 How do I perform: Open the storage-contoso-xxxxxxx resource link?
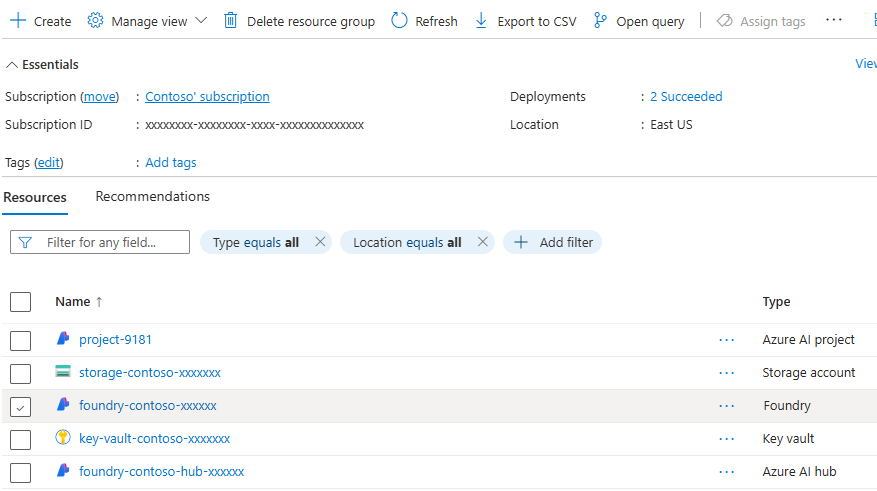pyautogui.click(x=150, y=373)
